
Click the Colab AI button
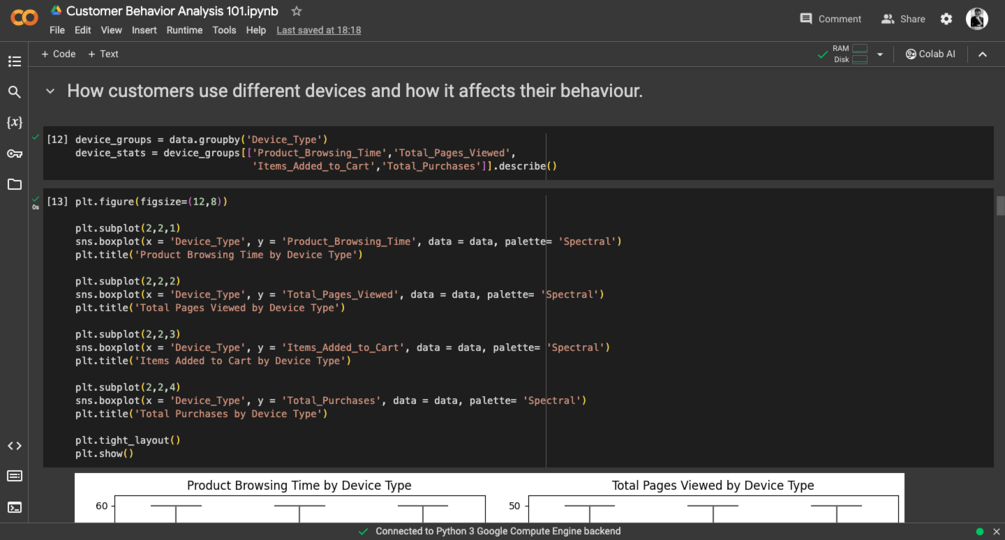click(930, 54)
